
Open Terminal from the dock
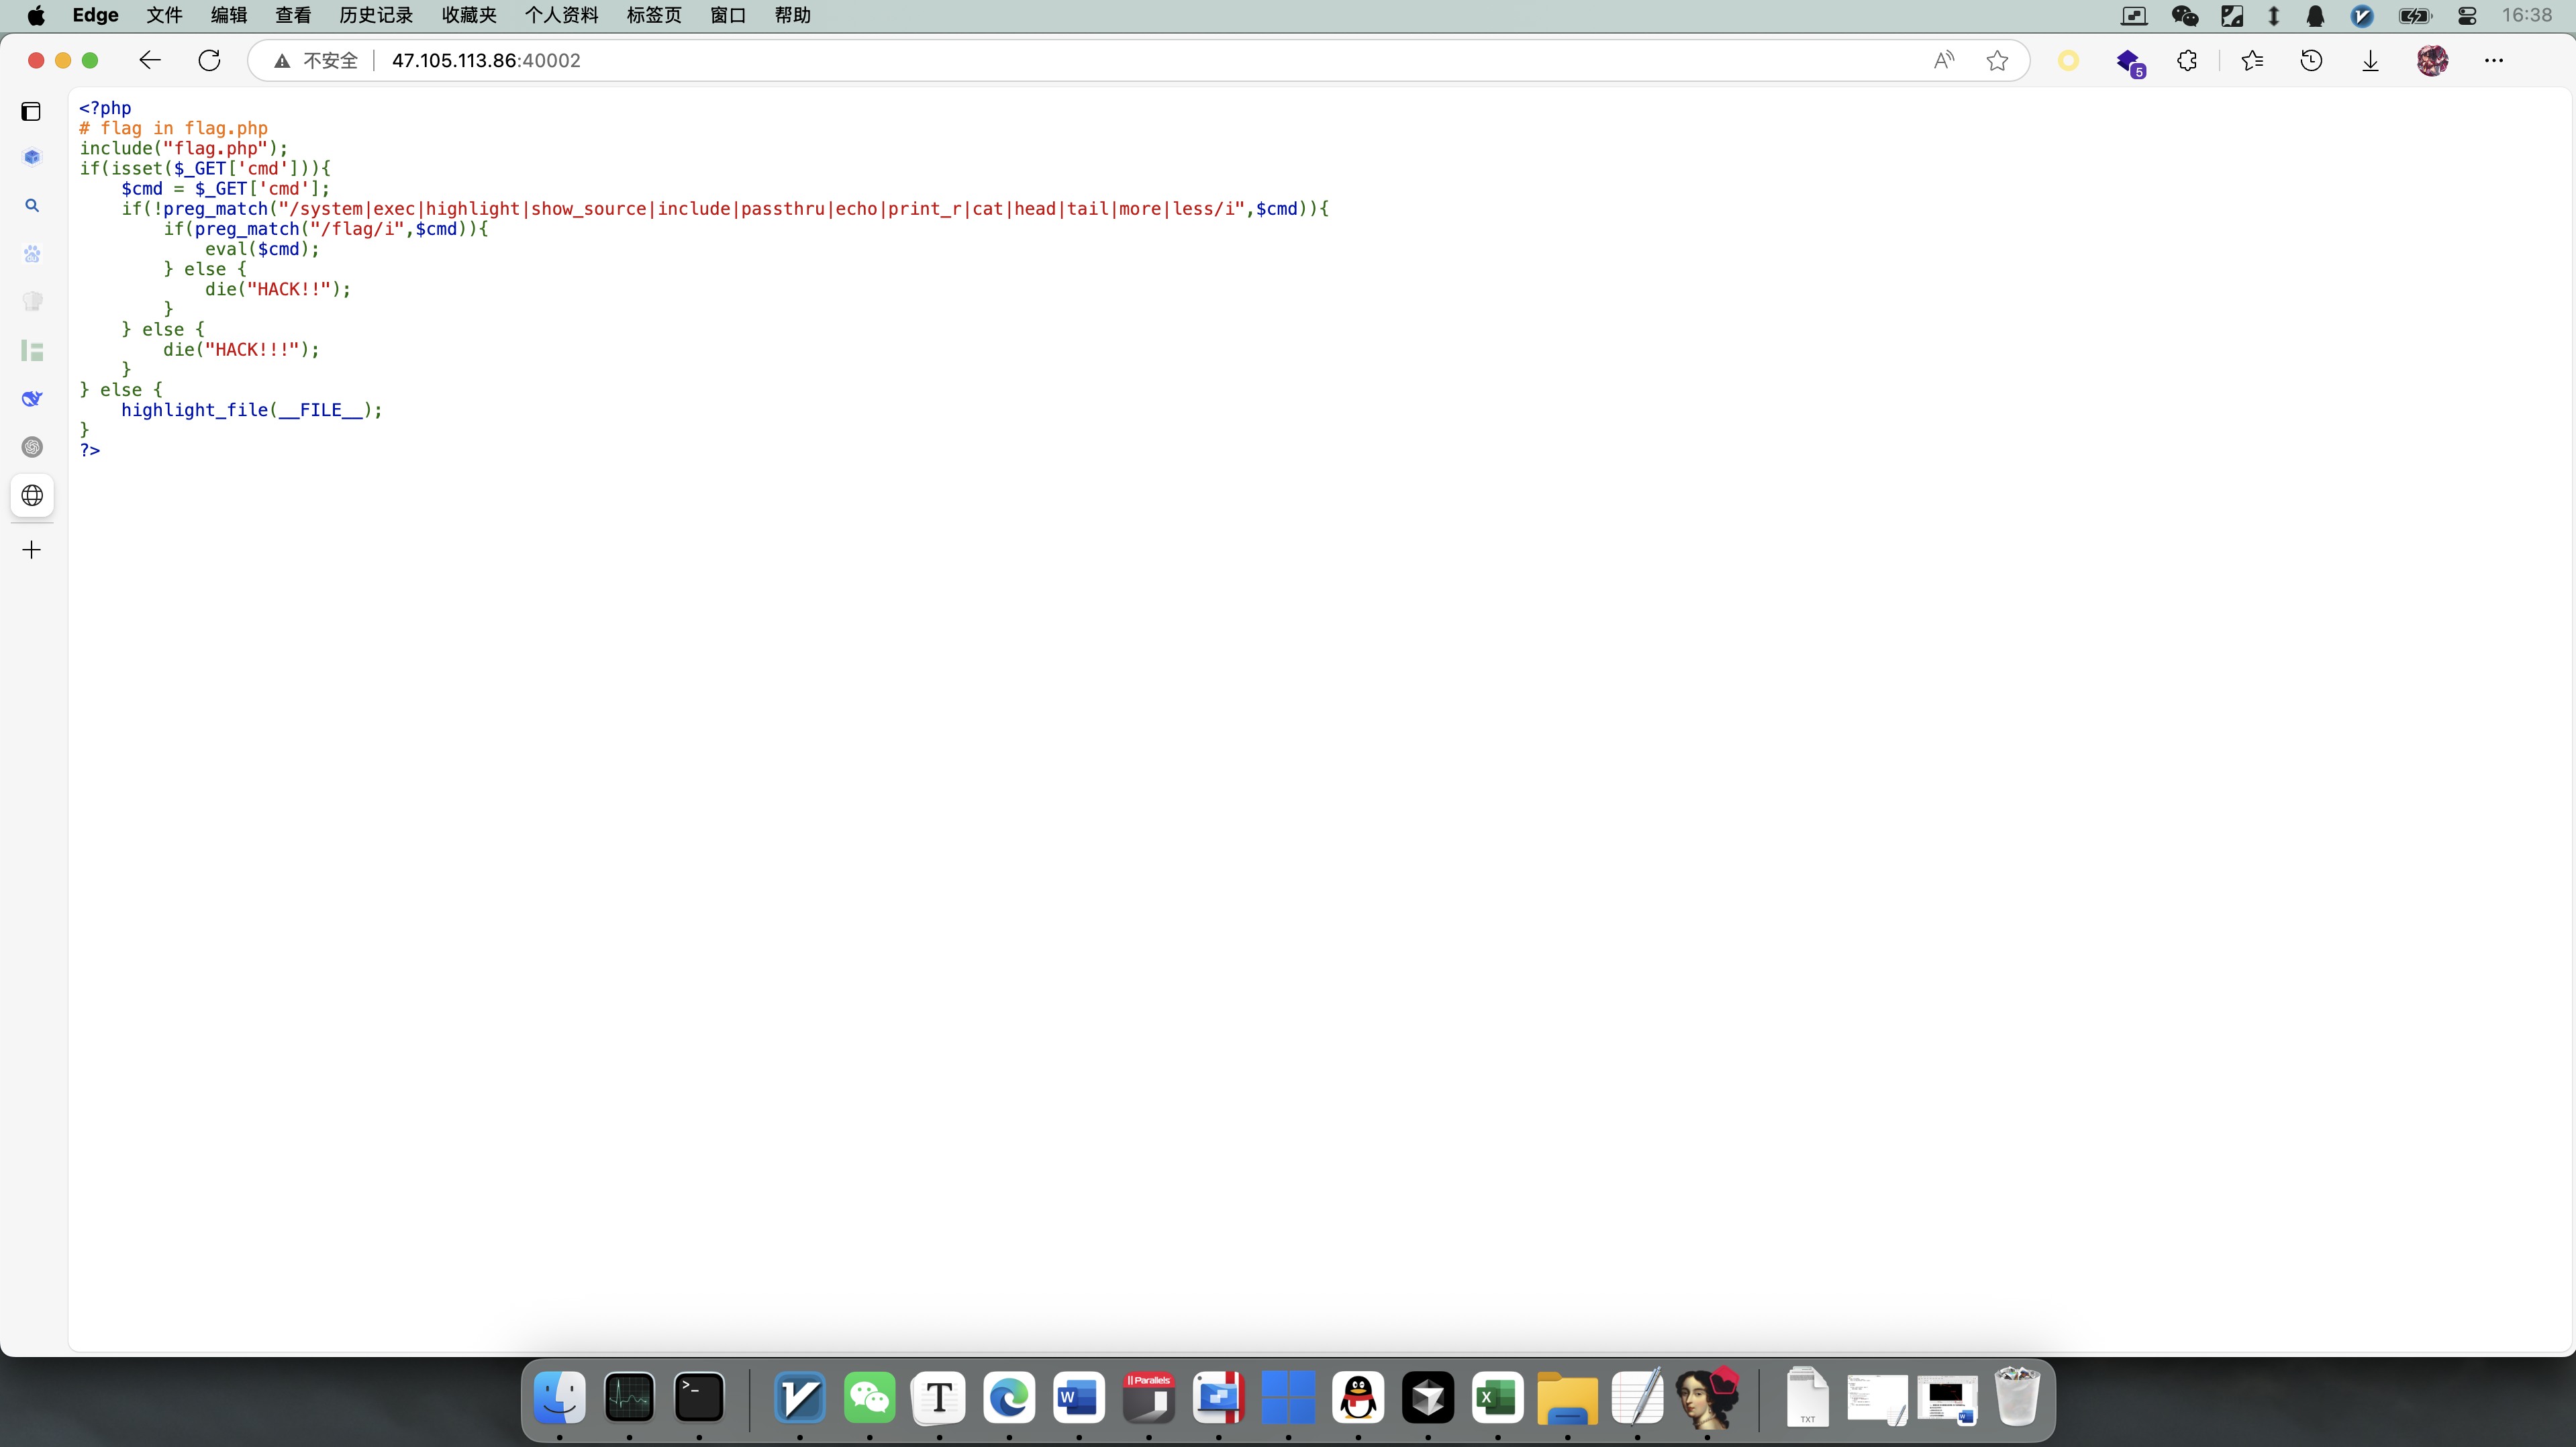pos(699,1397)
